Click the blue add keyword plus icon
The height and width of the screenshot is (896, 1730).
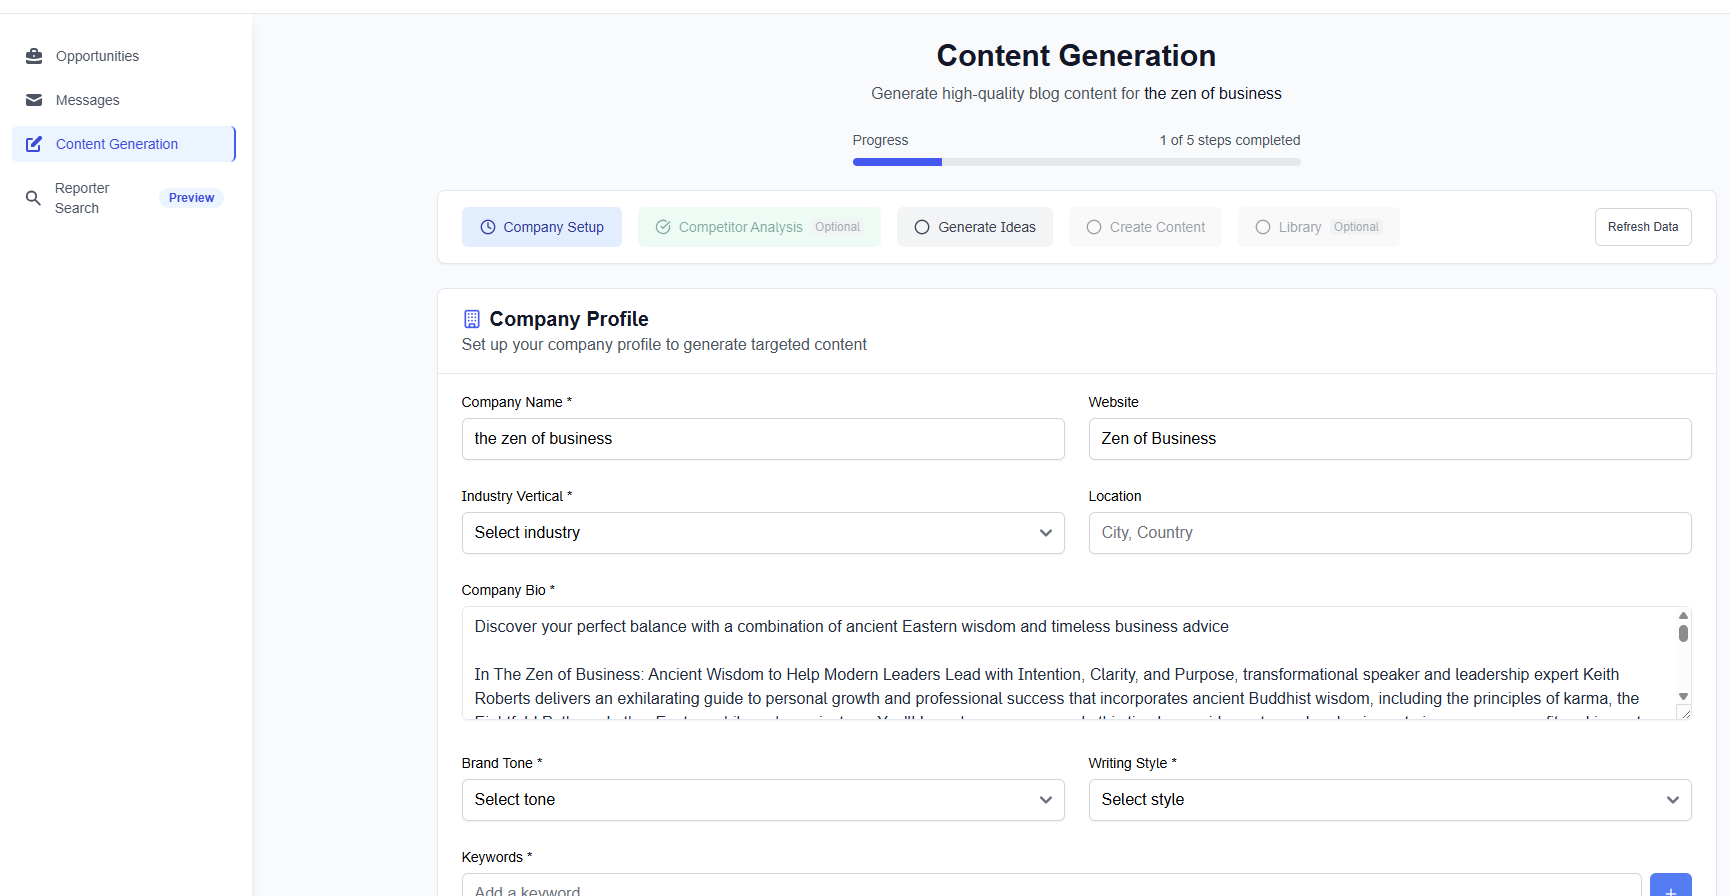1670,887
